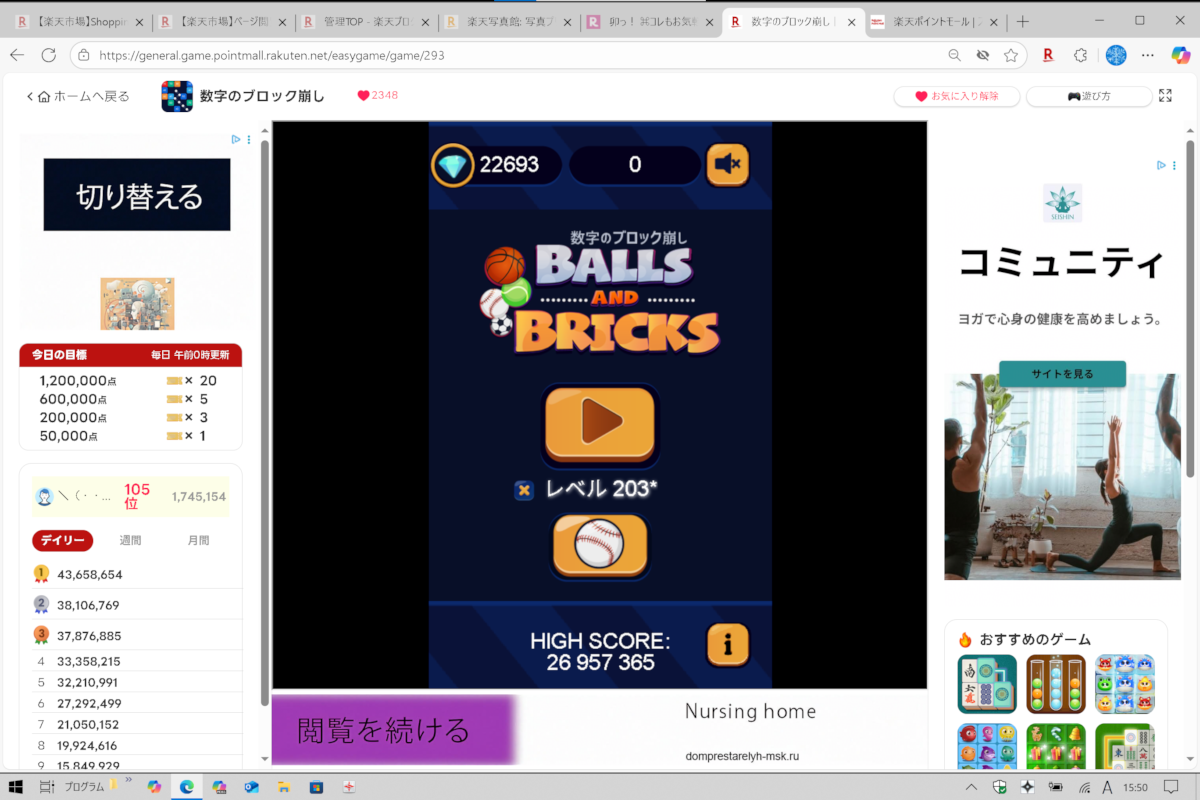Open the browser extensions puzzle icon

coord(1081,56)
